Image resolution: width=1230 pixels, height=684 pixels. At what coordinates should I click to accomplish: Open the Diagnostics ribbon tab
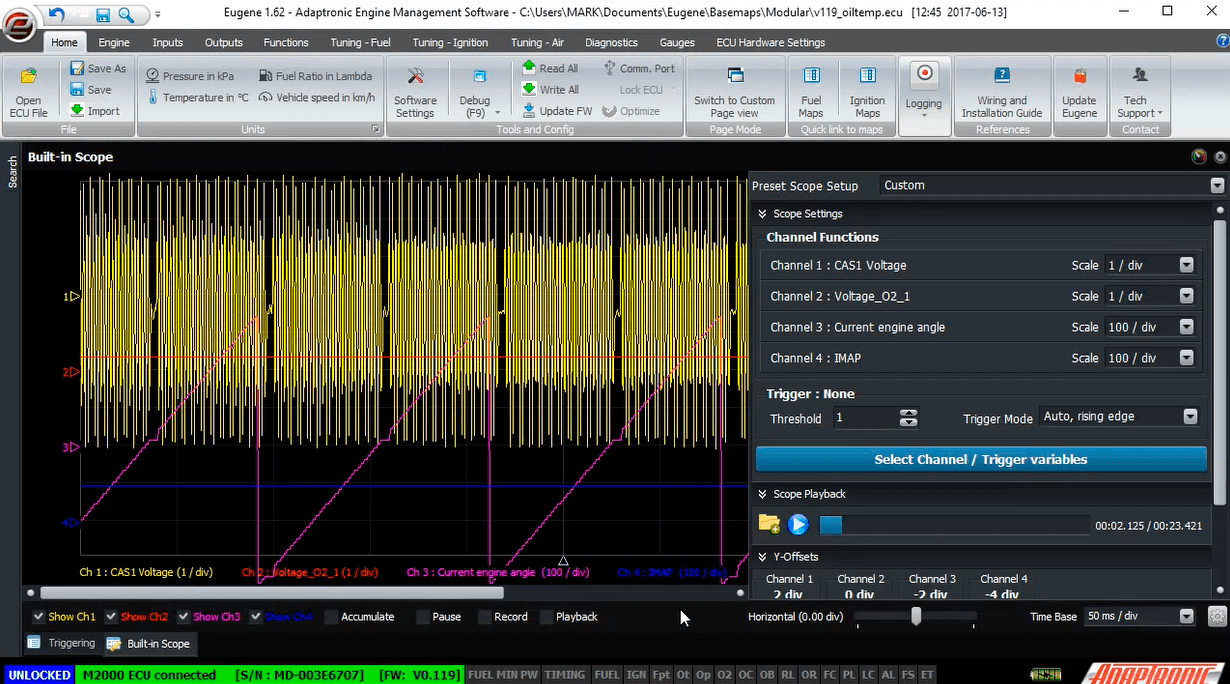pyautogui.click(x=611, y=43)
